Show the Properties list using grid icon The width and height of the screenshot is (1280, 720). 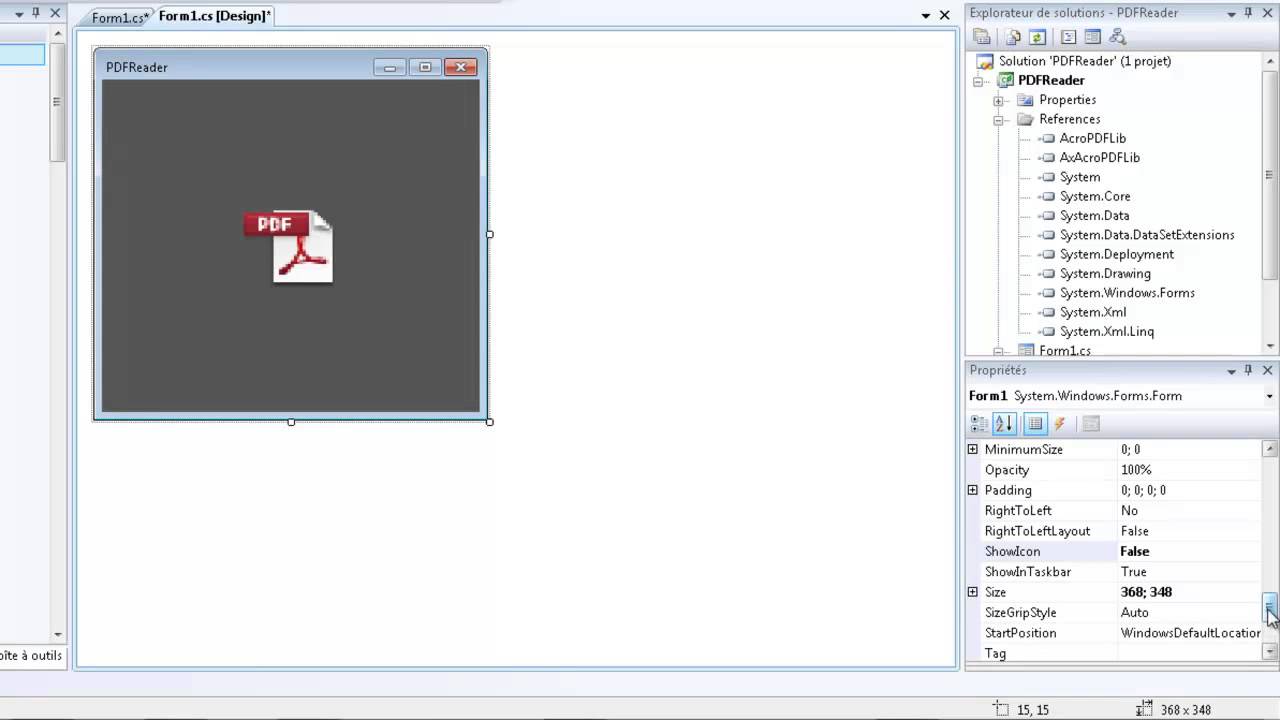1035,424
